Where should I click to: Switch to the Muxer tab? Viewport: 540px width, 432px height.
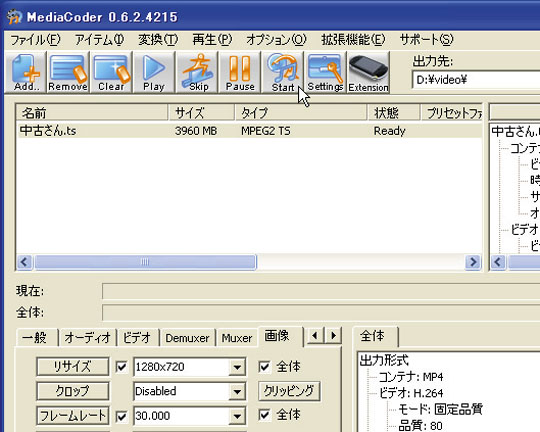[x=237, y=338]
